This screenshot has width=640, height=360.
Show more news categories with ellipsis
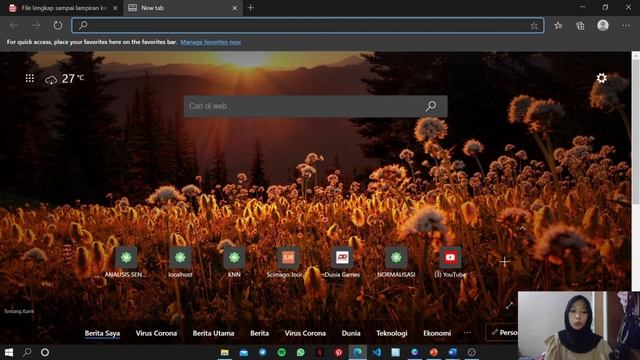pos(467,333)
